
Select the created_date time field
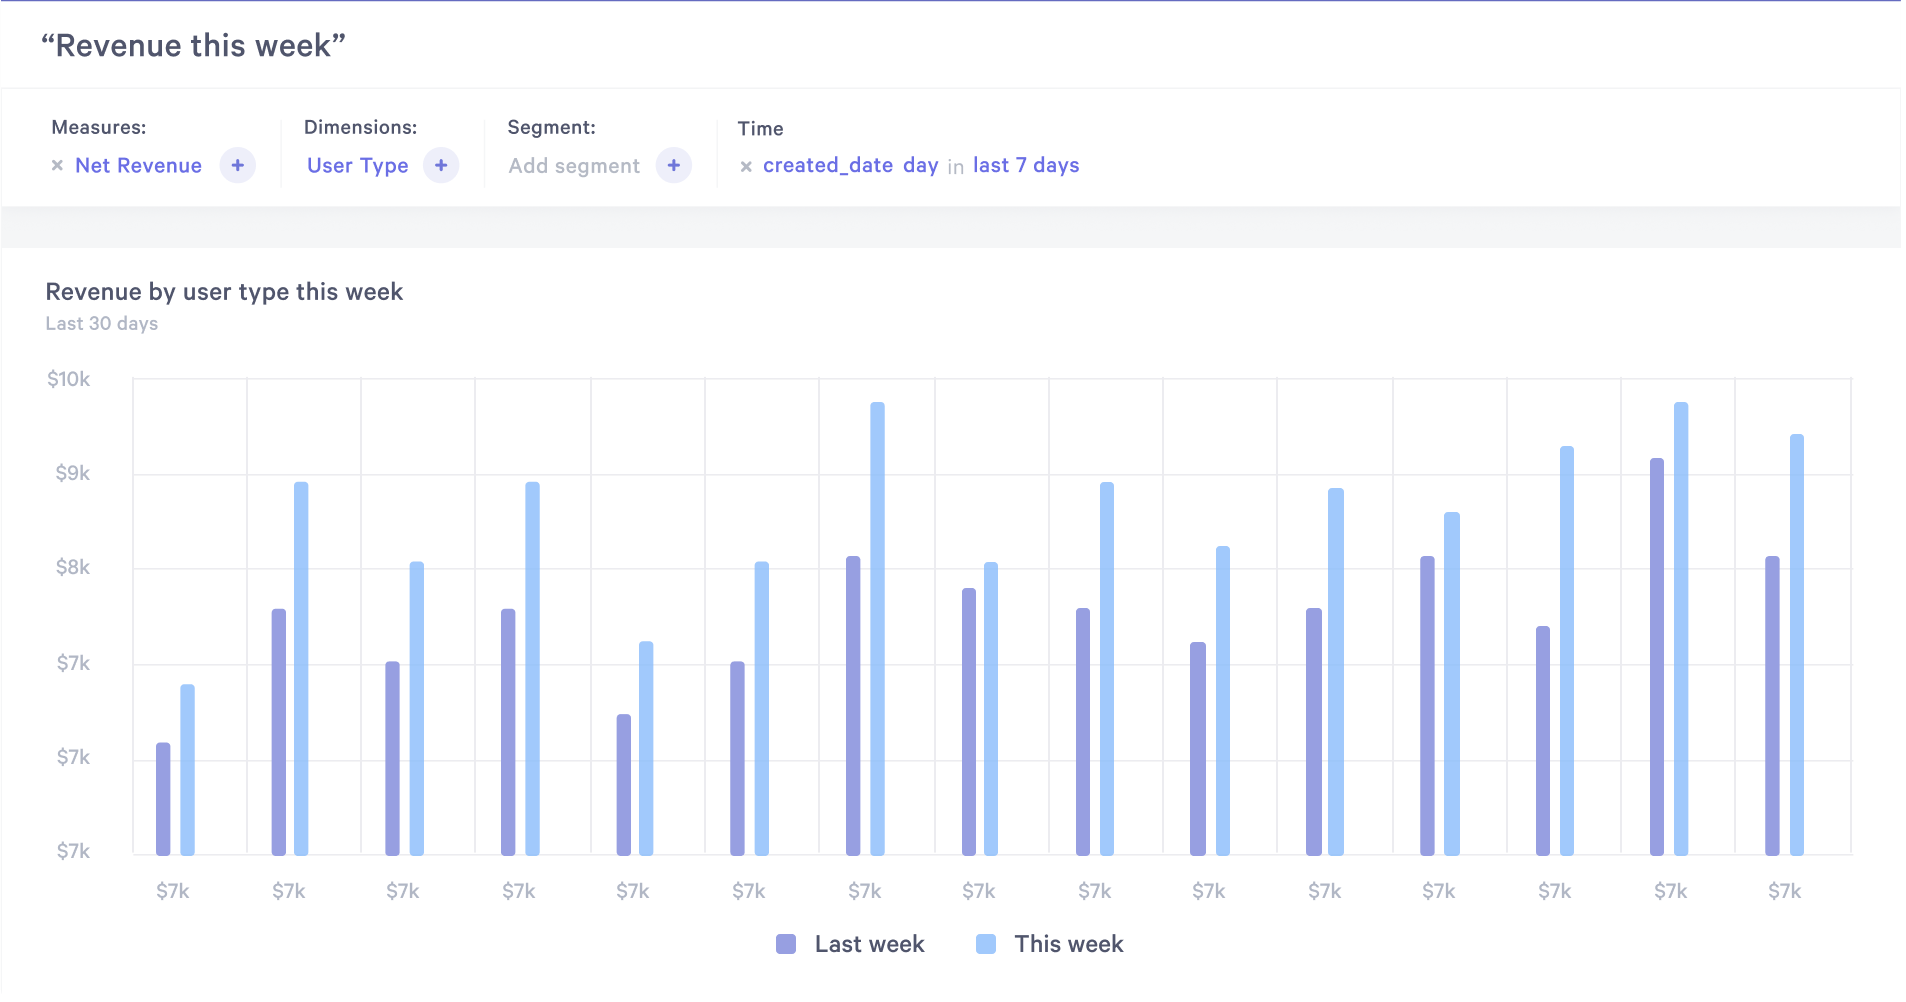[828, 165]
